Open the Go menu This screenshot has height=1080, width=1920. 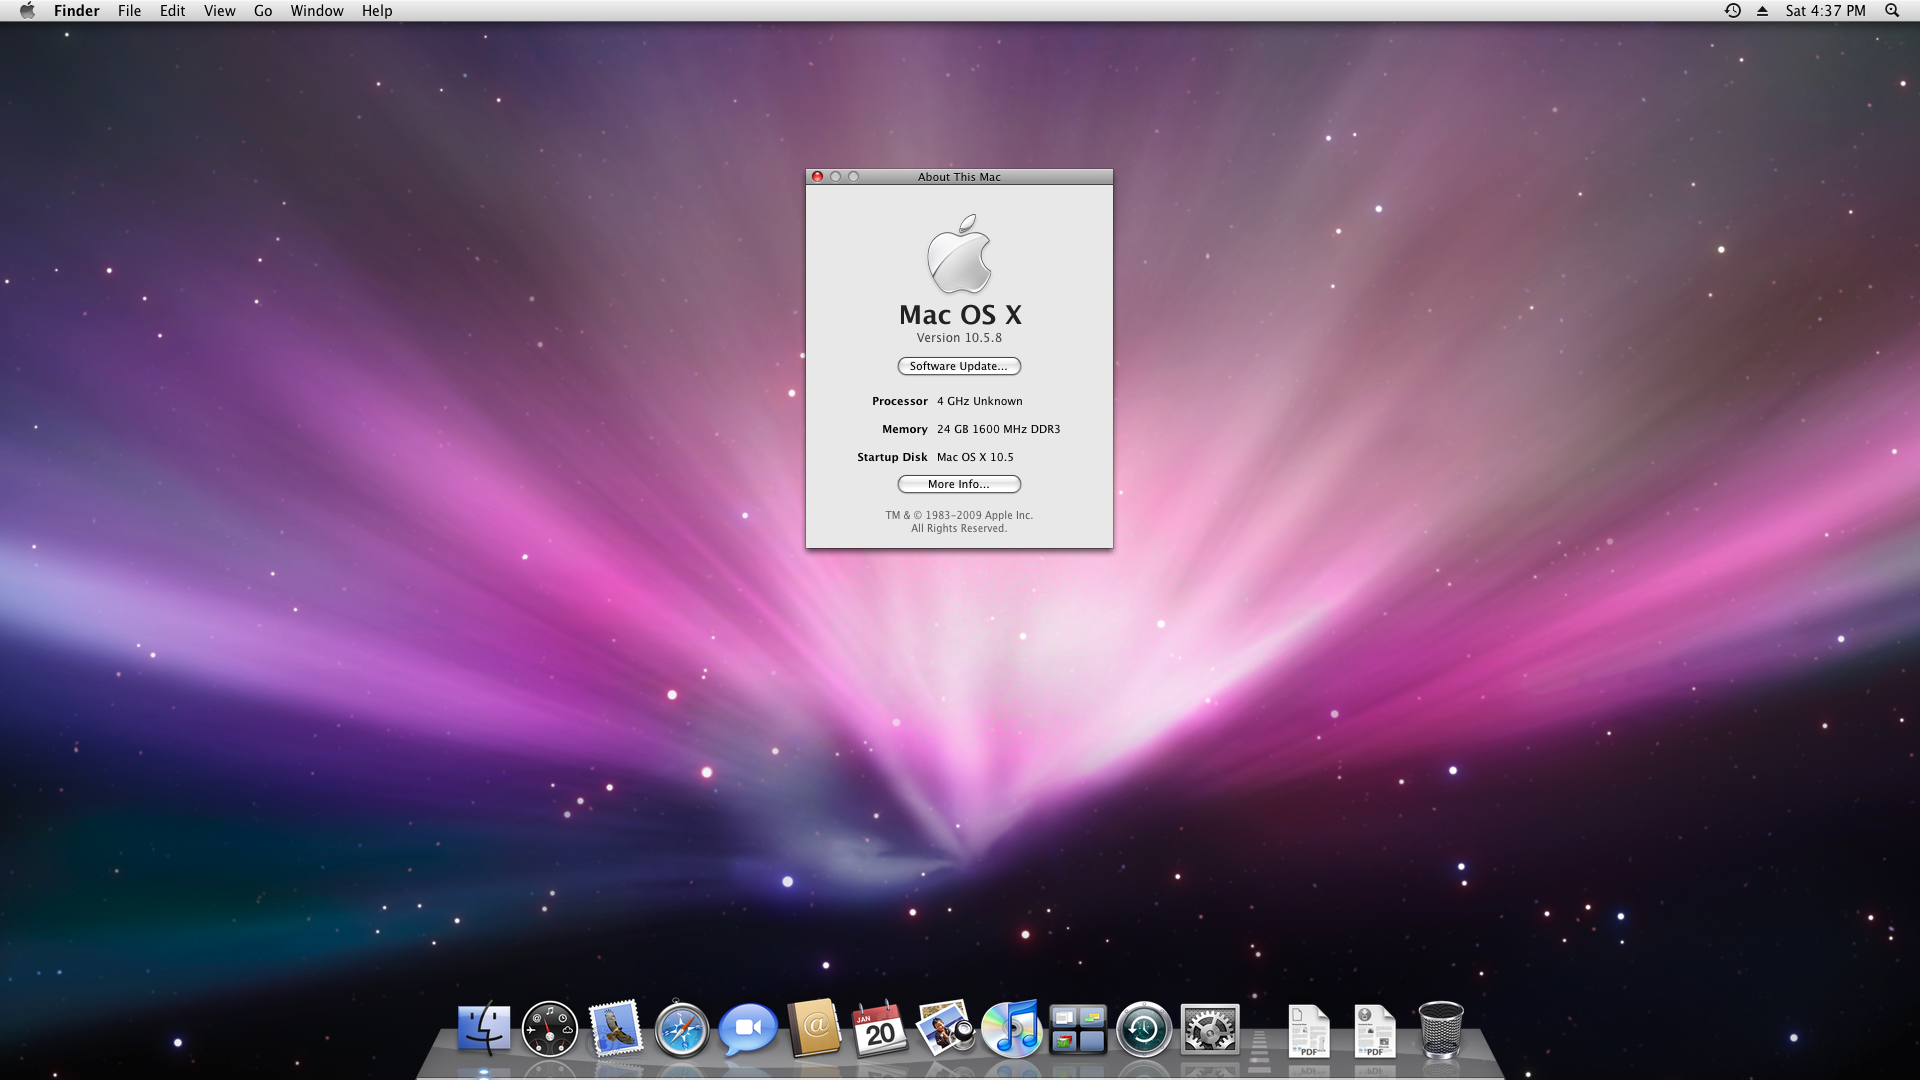tap(263, 11)
